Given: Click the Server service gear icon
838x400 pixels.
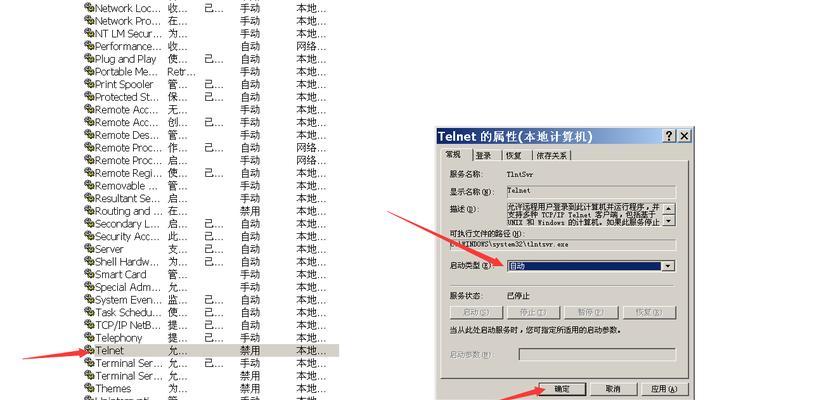Looking at the screenshot, I should [89, 249].
